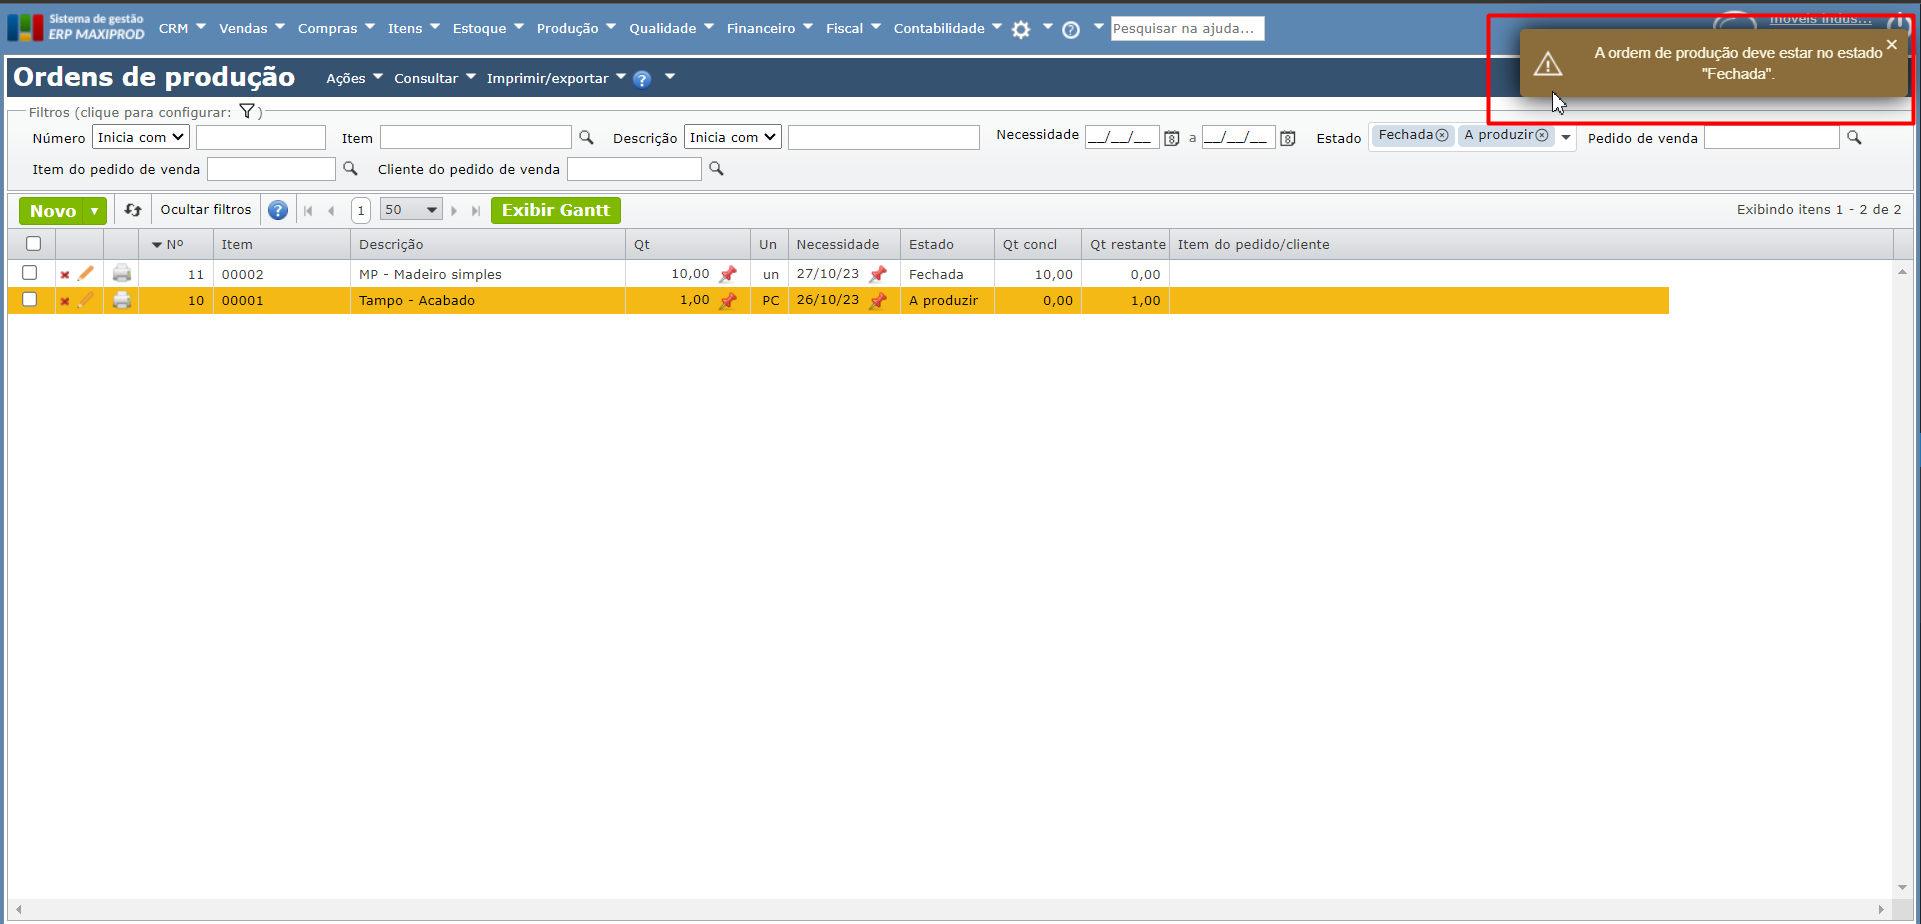The height and width of the screenshot is (924, 1921).
Task: Edit order 11 with pencil icon
Action: (x=86, y=273)
